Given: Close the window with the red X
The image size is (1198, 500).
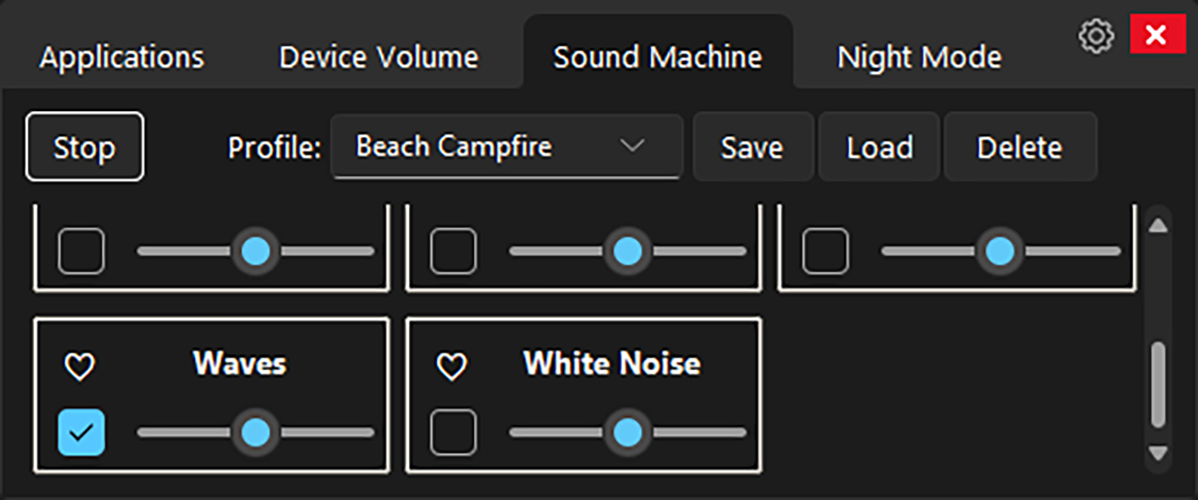Looking at the screenshot, I should (x=1158, y=35).
